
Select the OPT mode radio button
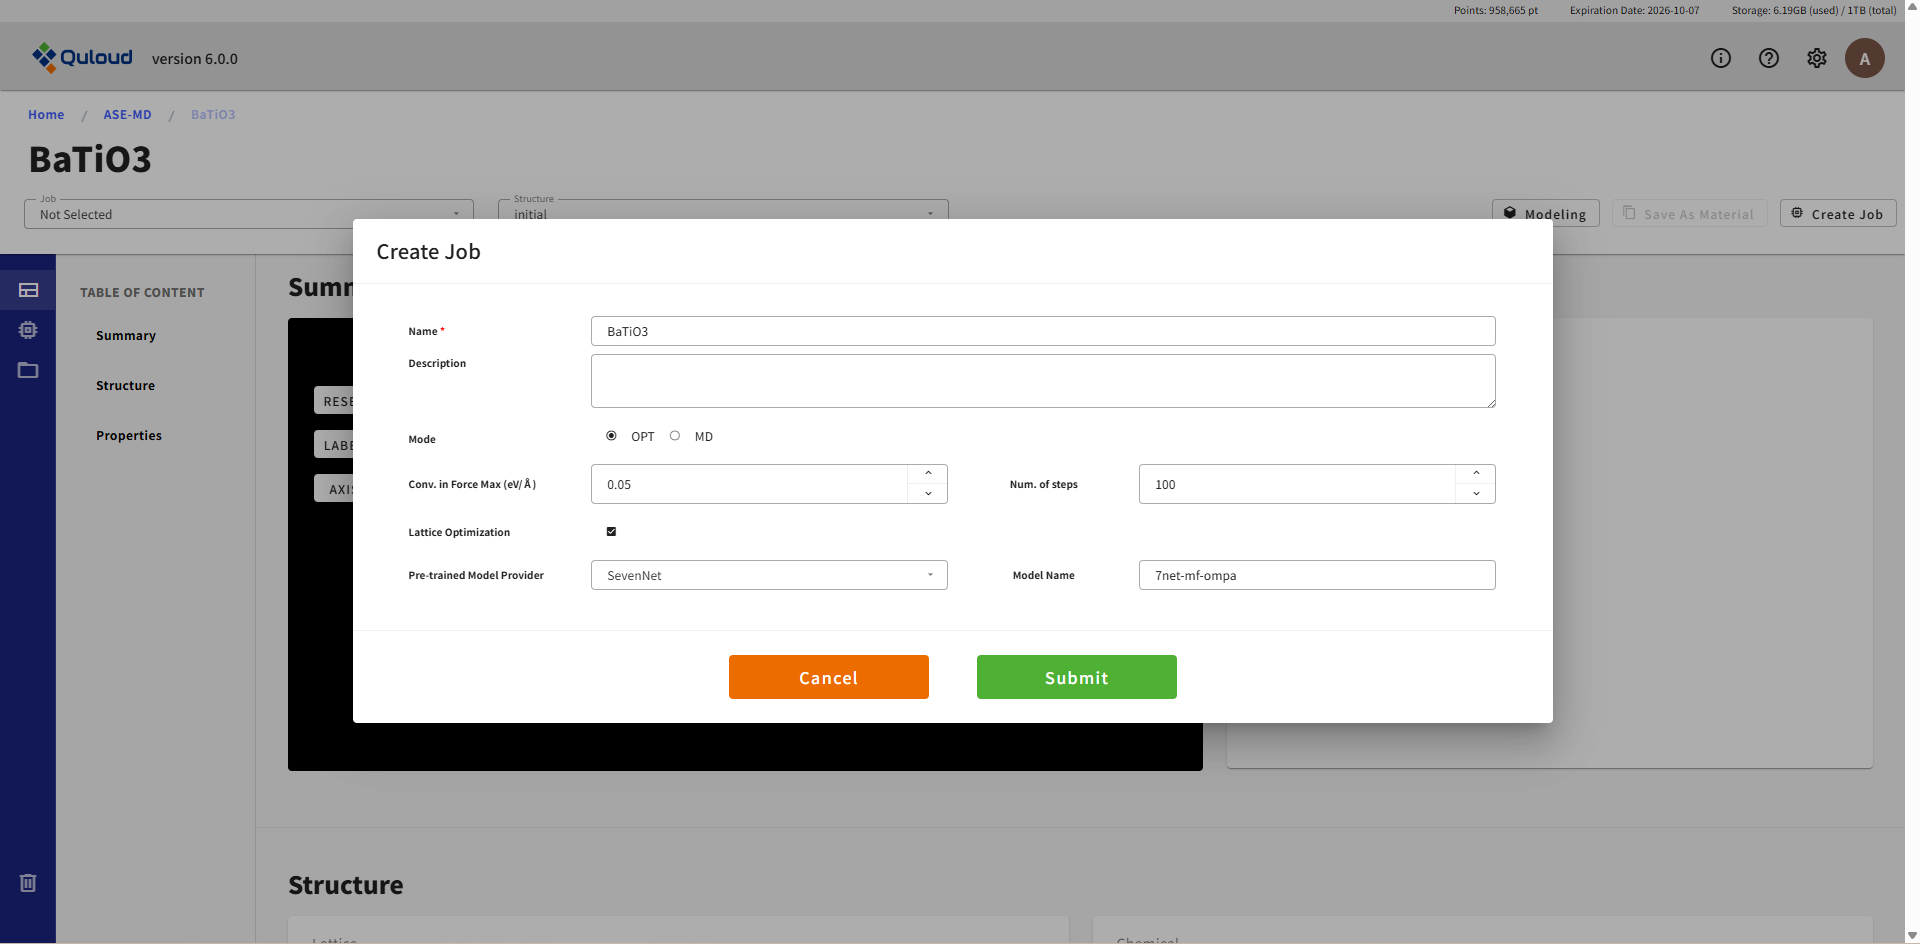[x=611, y=436]
